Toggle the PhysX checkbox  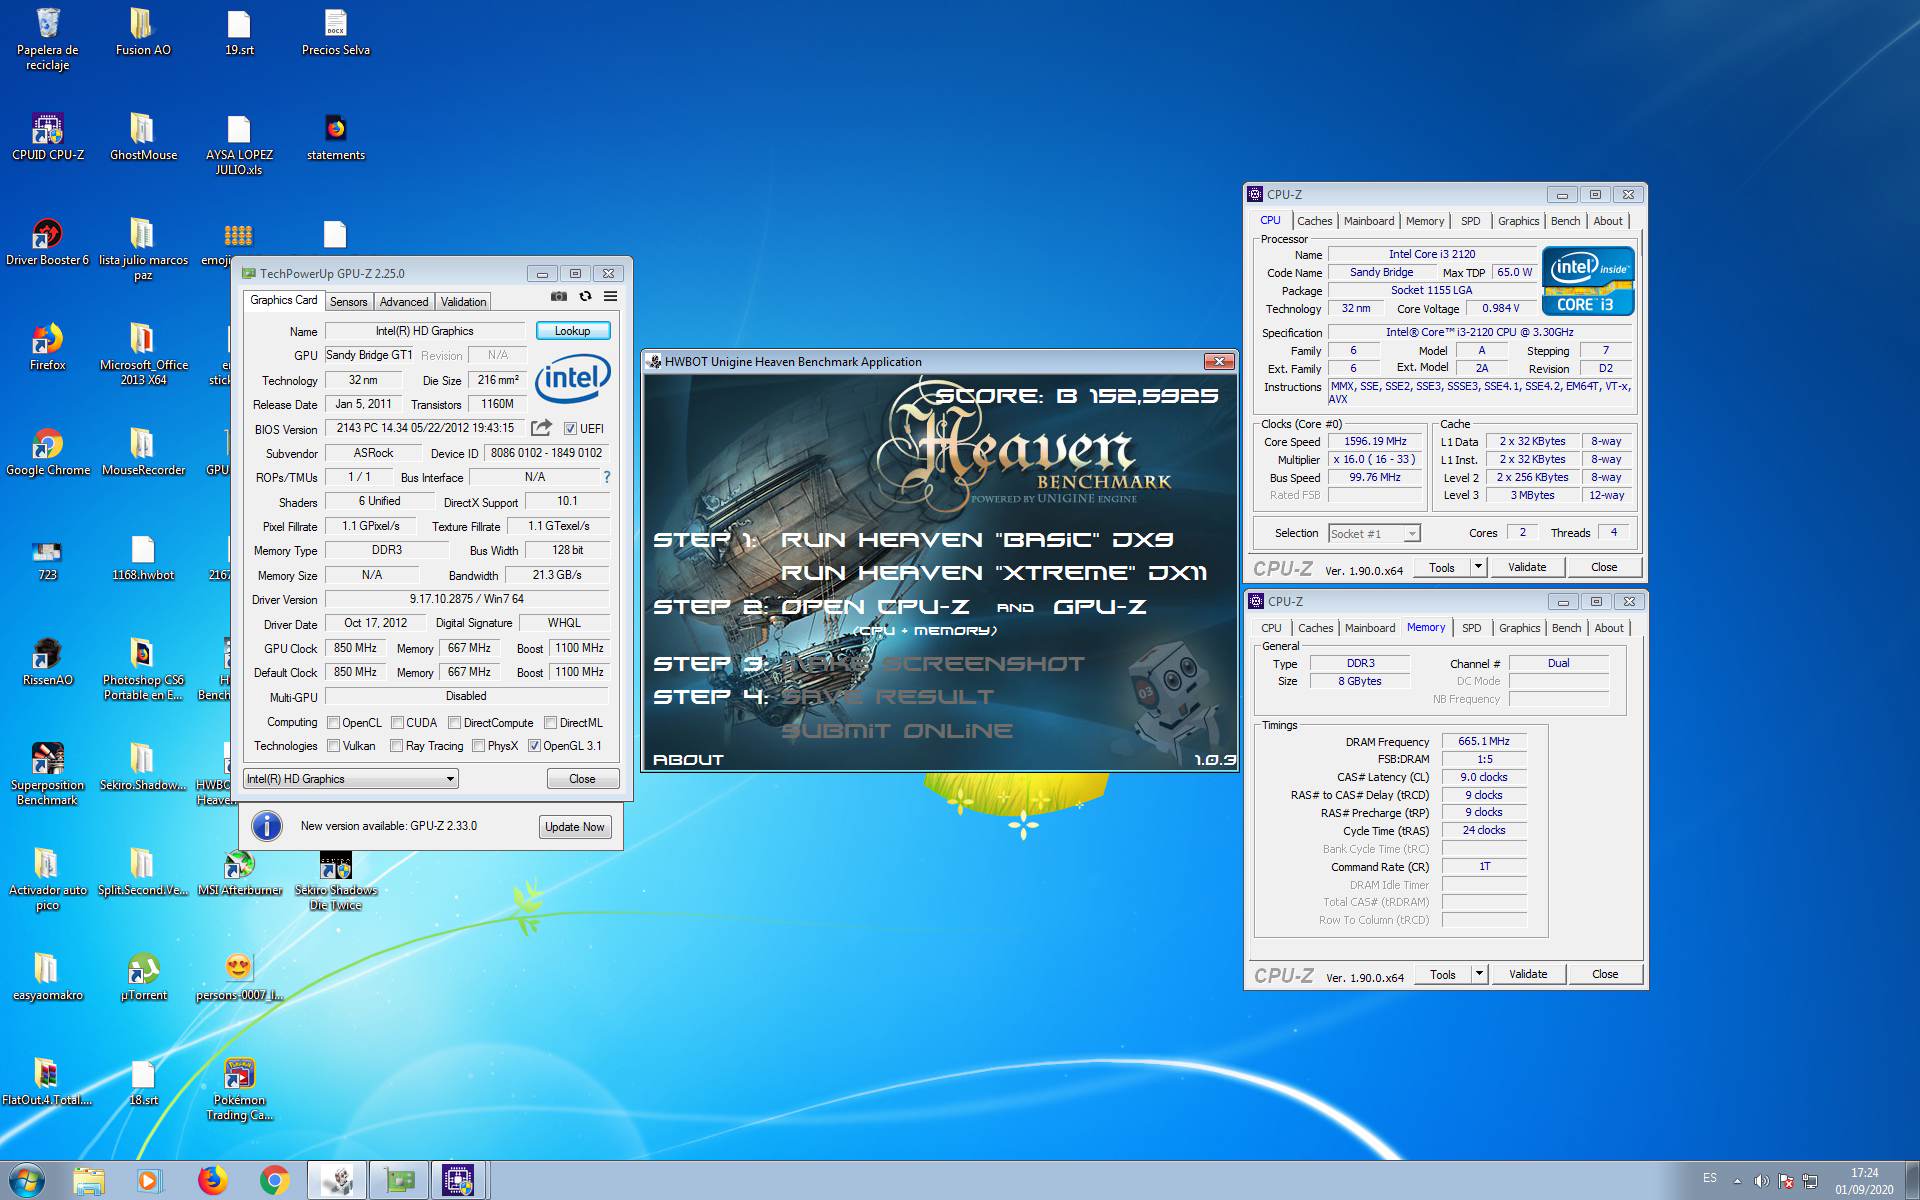[x=478, y=745]
